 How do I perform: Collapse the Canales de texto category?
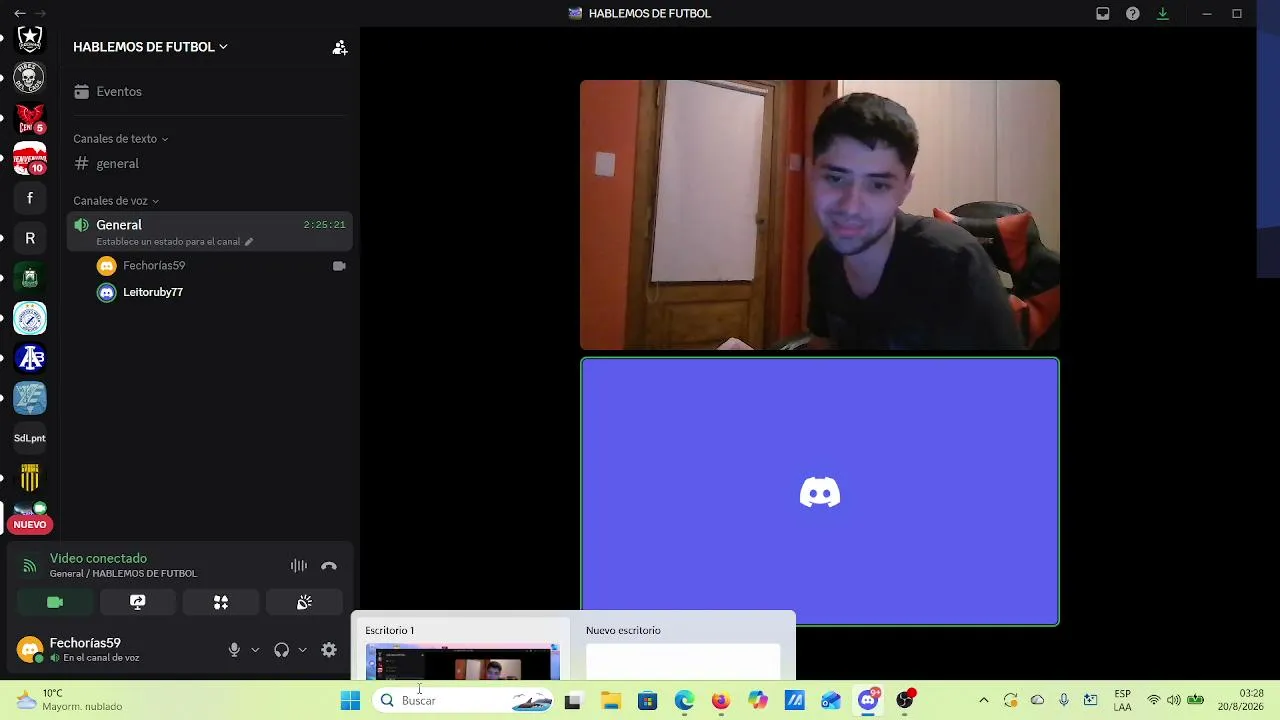pos(120,139)
